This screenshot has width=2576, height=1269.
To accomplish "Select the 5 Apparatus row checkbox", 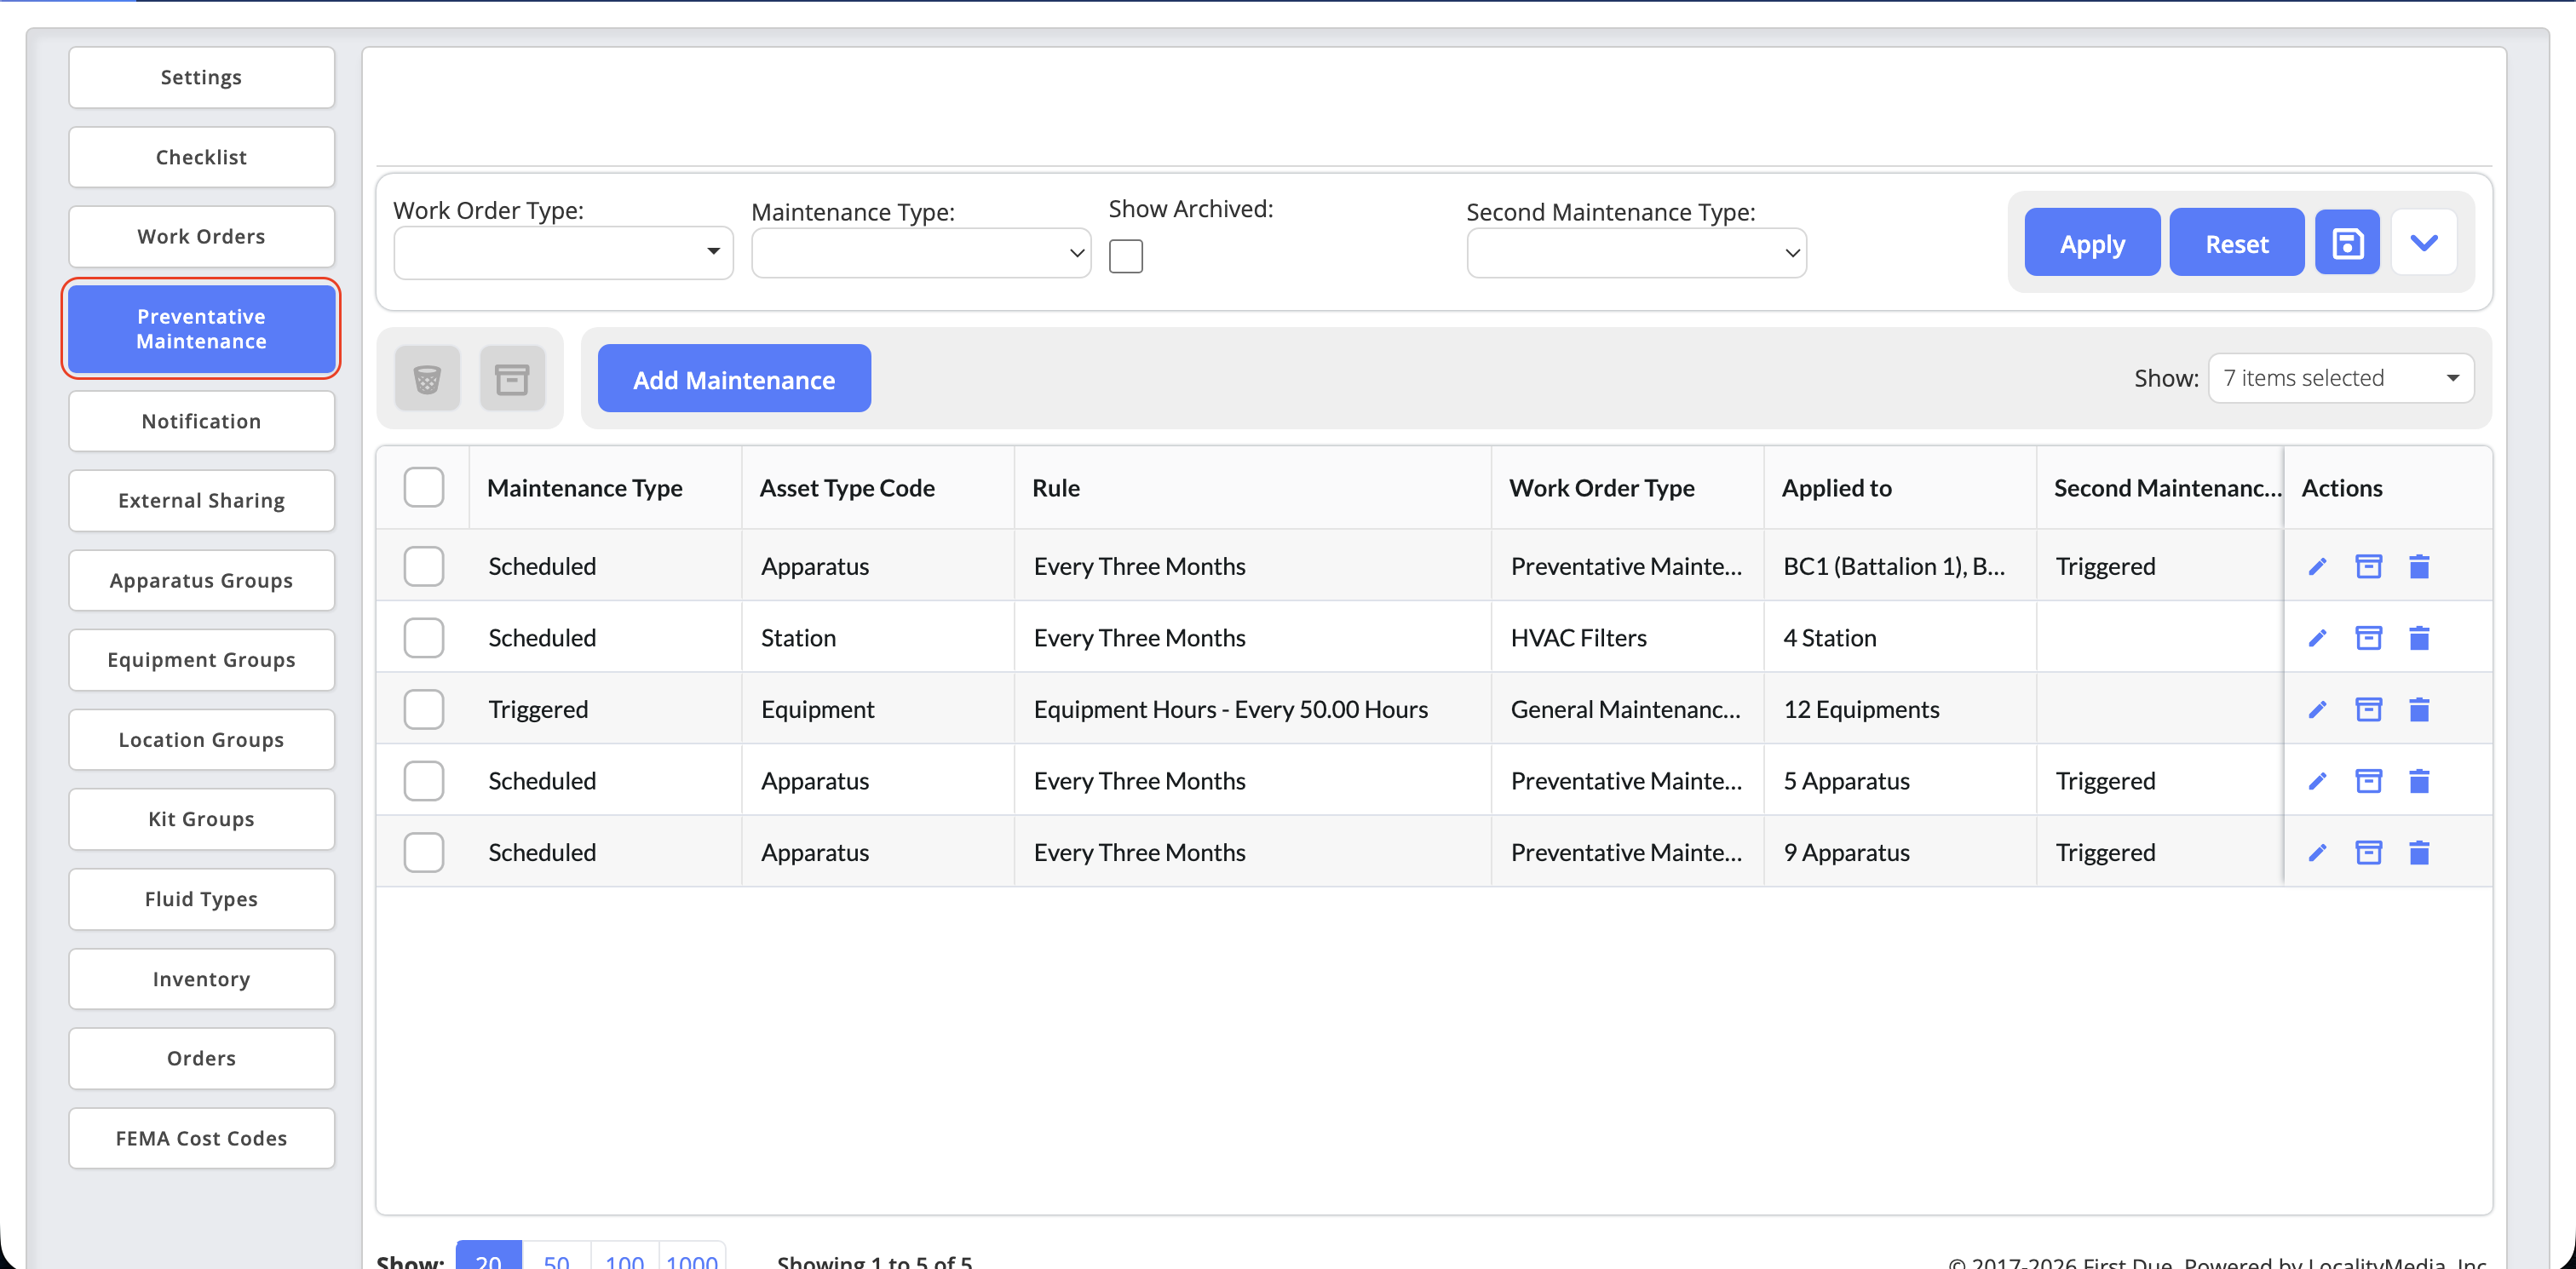I will tap(424, 781).
